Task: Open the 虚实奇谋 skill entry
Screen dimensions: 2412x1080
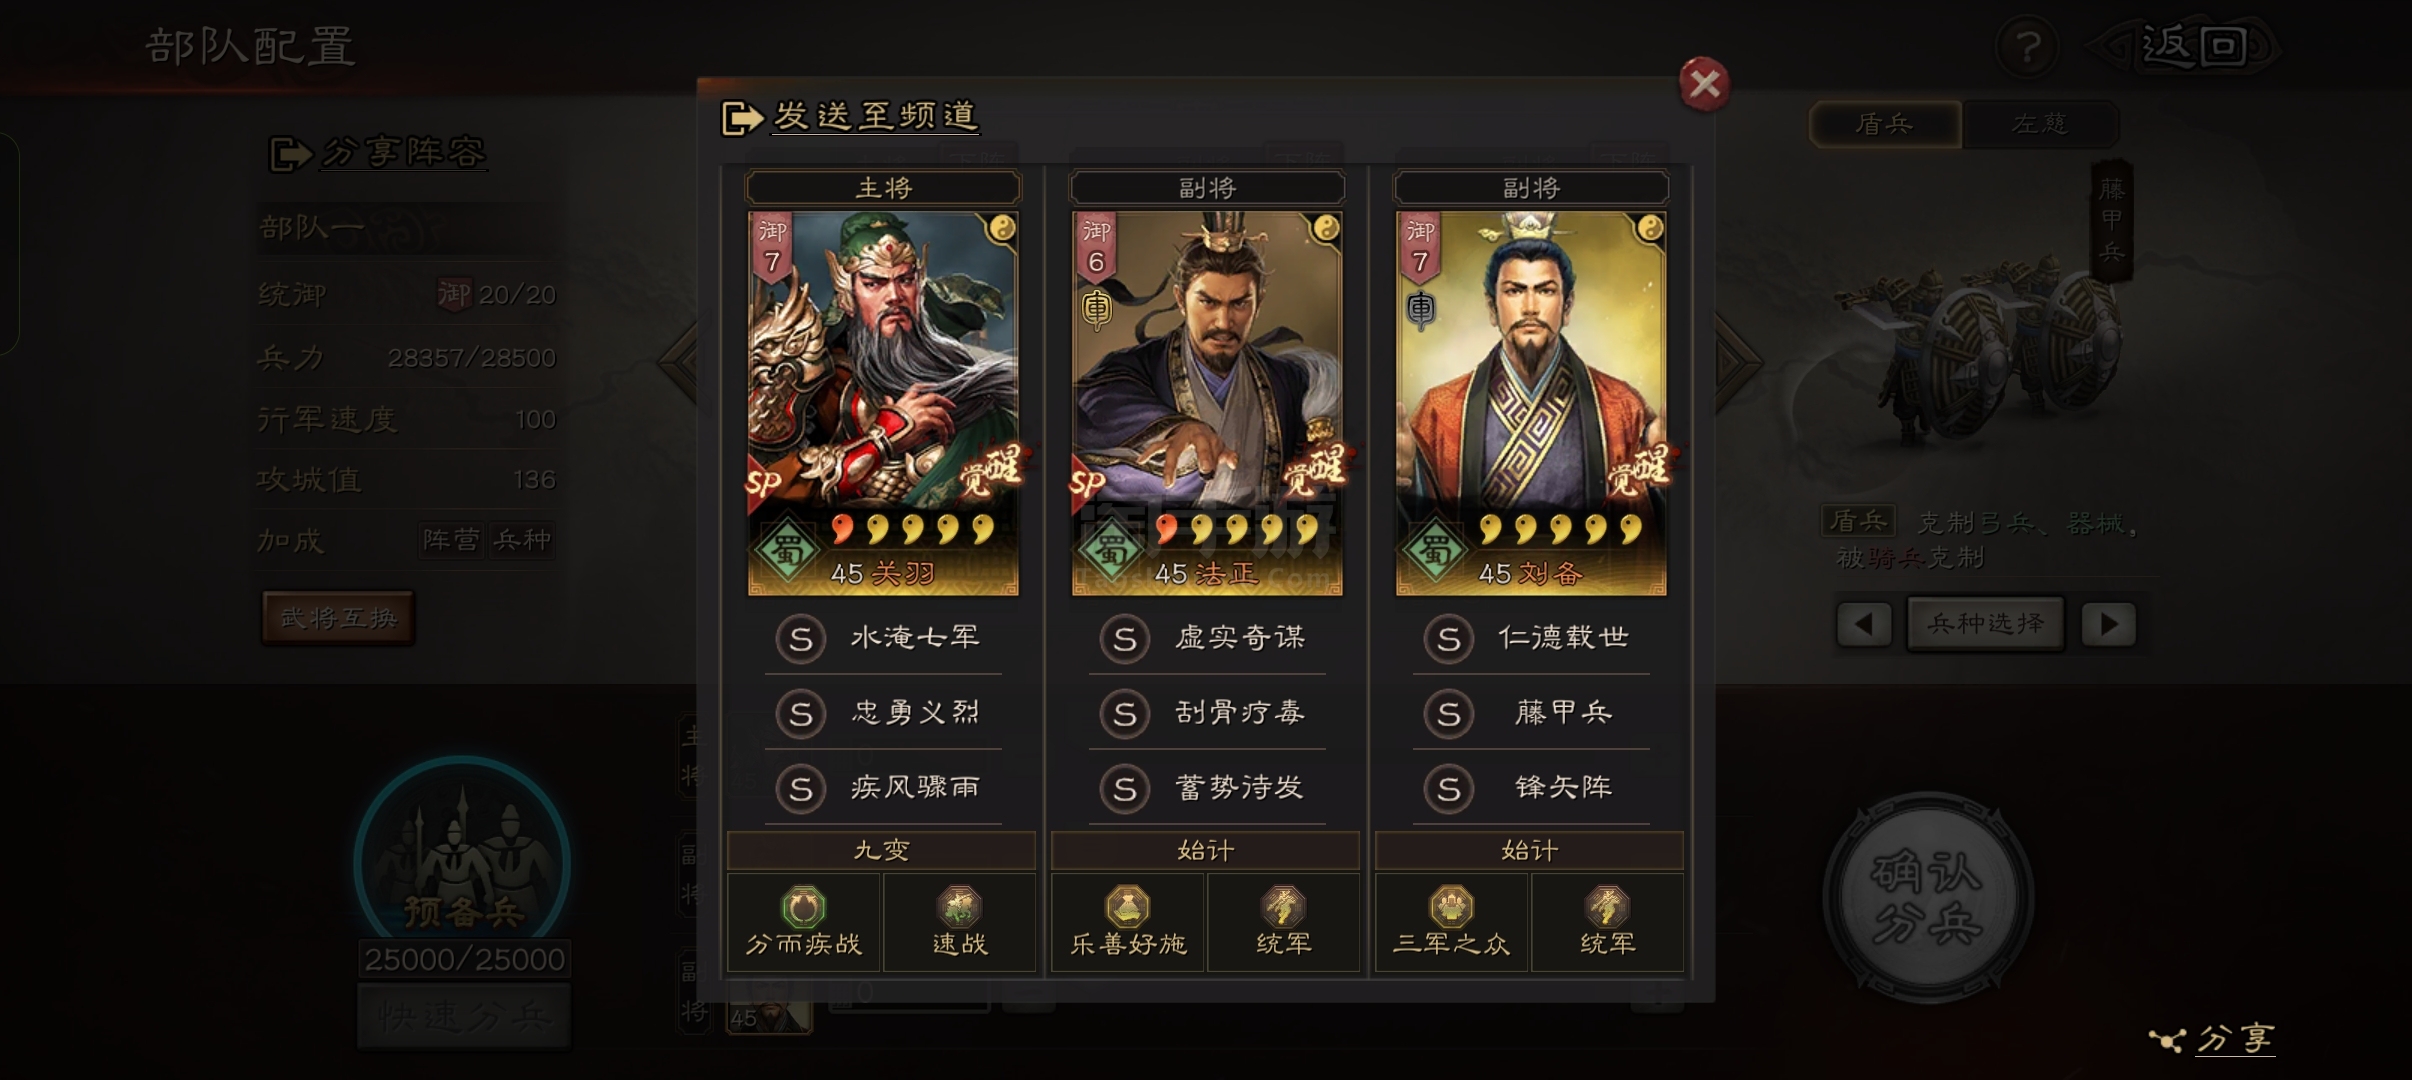Action: coord(1207,638)
